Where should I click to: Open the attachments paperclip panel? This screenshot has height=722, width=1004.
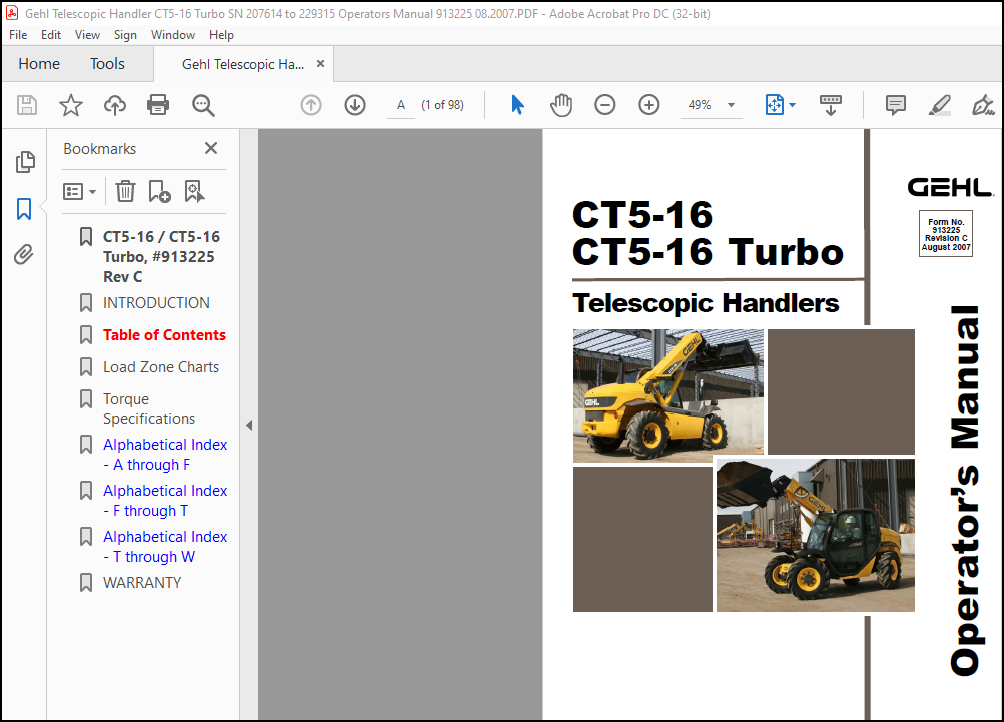24,255
